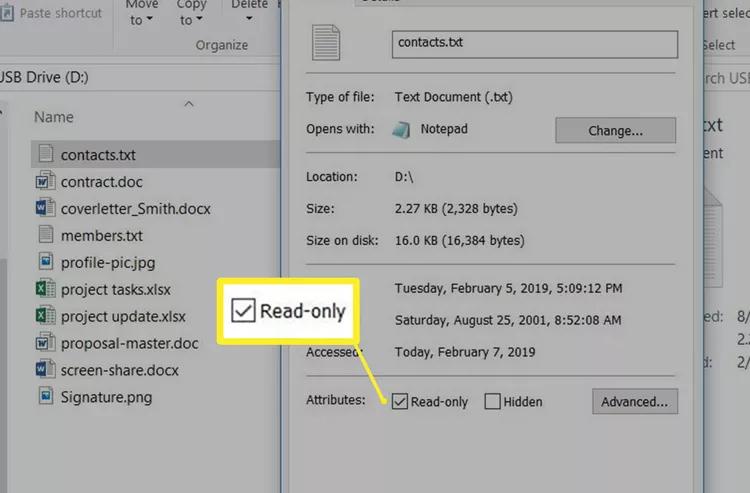The image size is (750, 493).
Task: Open the Advanced... attributes button
Action: 635,402
